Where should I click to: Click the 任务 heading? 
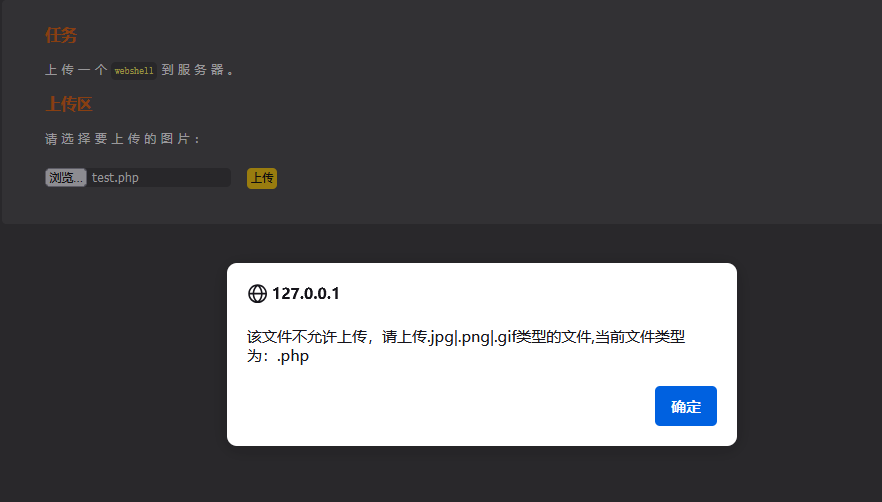point(61,35)
